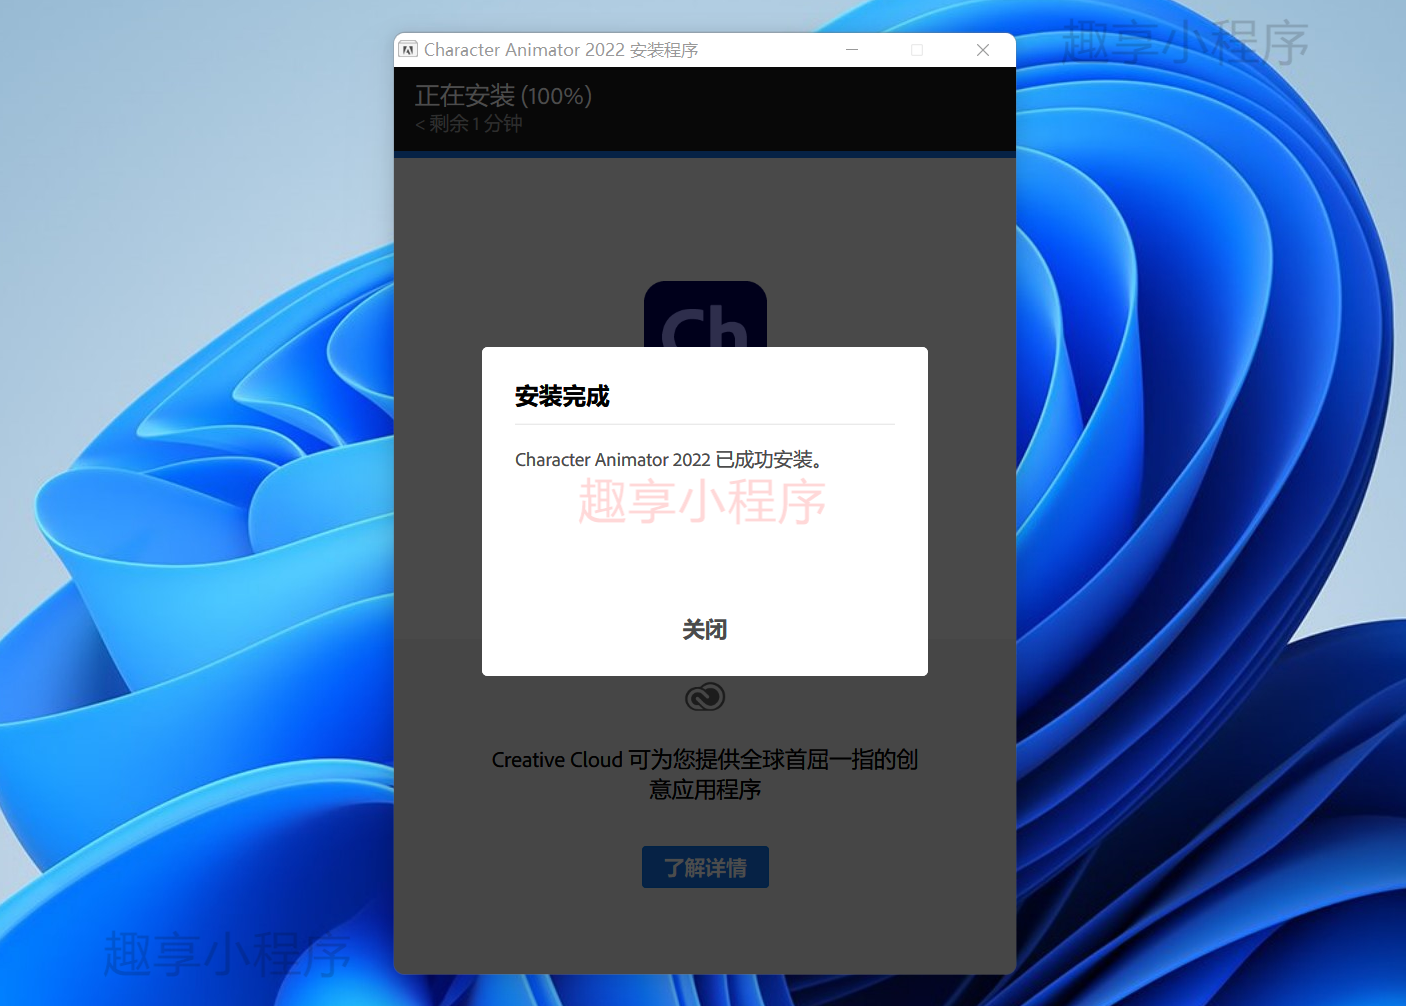
Task: Click the installation progress bar
Action: (x=705, y=154)
